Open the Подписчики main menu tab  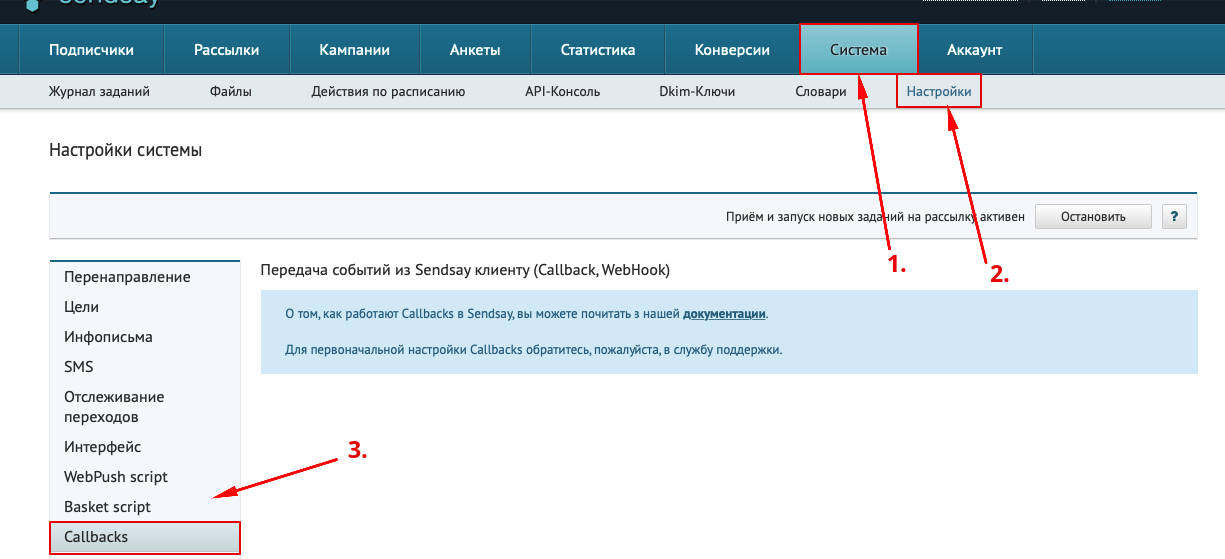pos(91,50)
